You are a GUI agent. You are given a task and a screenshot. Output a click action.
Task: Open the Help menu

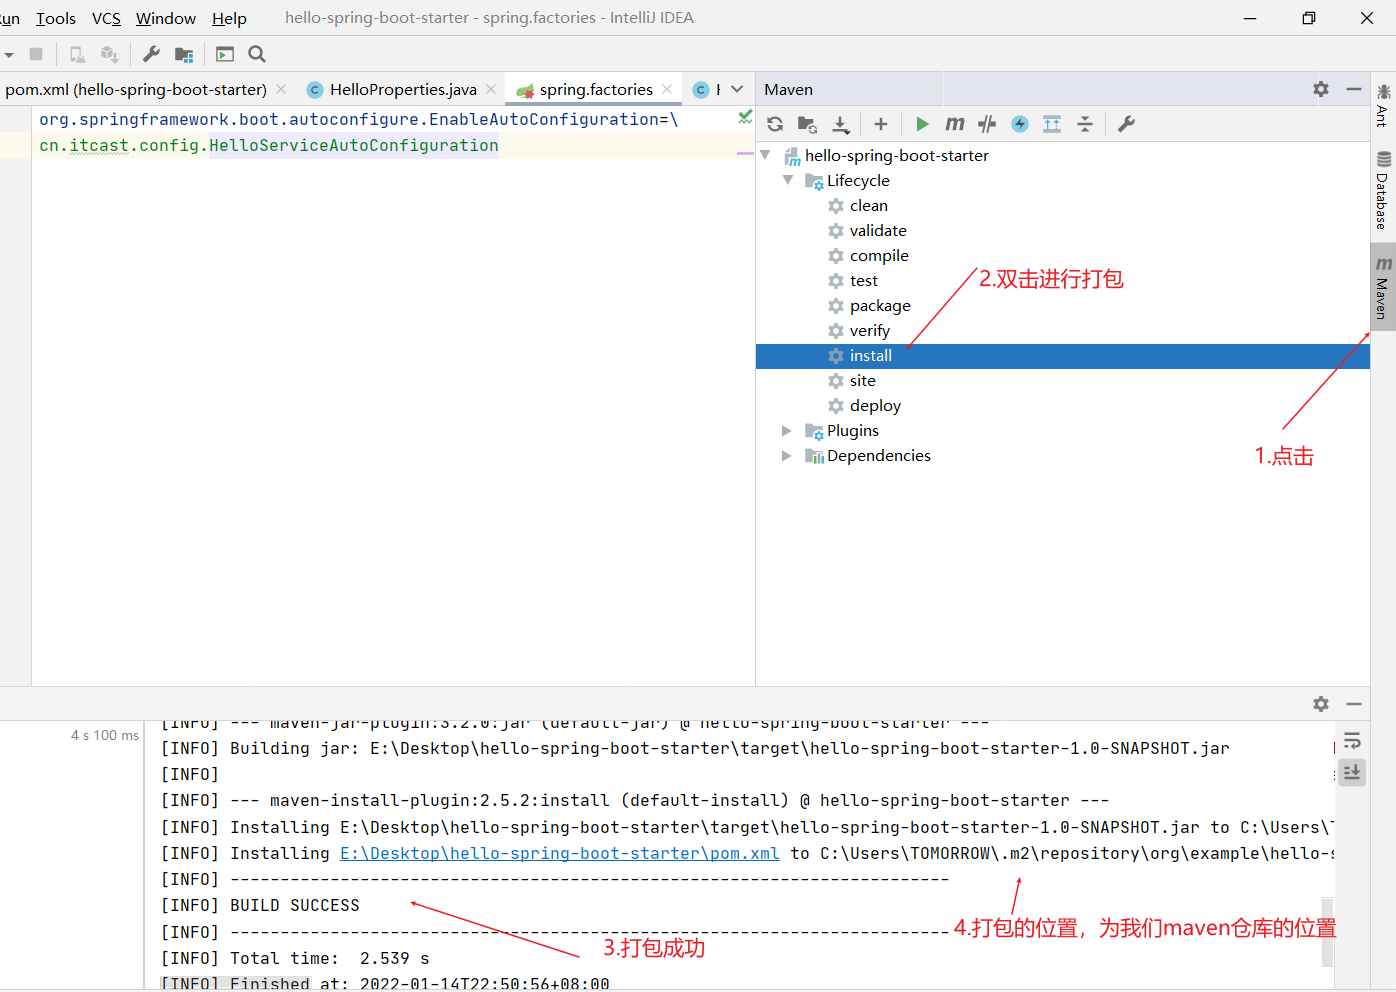tap(229, 18)
